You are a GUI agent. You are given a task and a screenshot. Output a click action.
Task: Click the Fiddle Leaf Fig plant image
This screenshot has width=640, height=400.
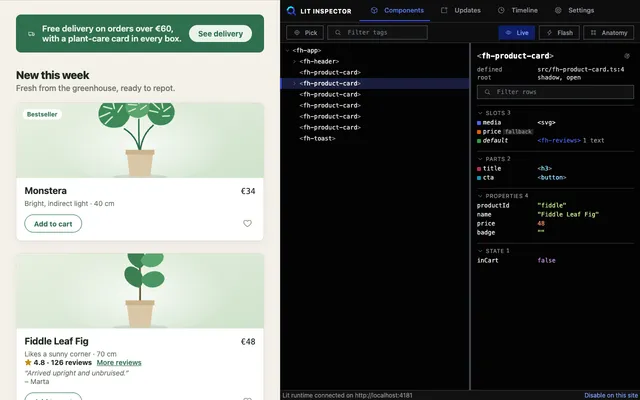coord(140,291)
